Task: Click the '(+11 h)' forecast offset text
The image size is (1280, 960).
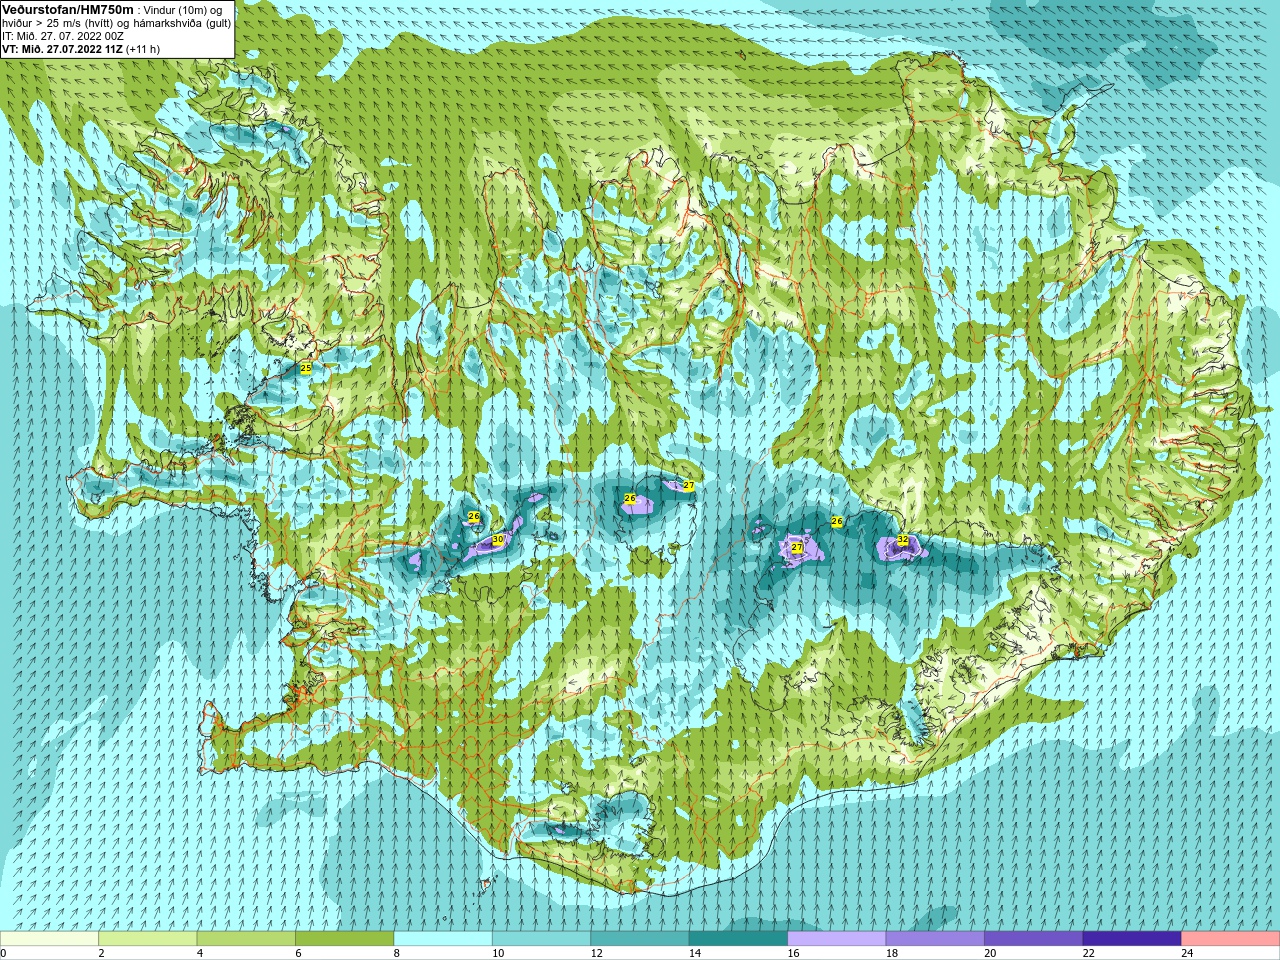Action: click(143, 49)
